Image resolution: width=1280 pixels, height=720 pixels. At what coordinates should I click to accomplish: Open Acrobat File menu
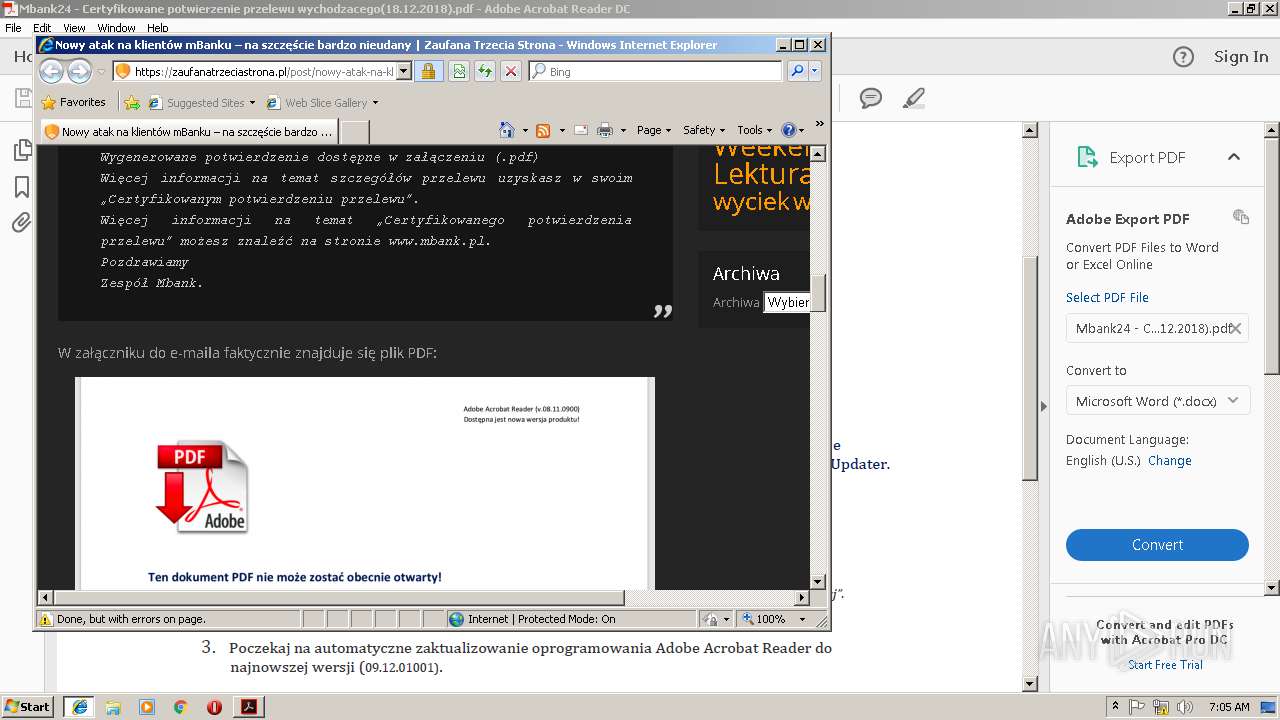(x=13, y=28)
